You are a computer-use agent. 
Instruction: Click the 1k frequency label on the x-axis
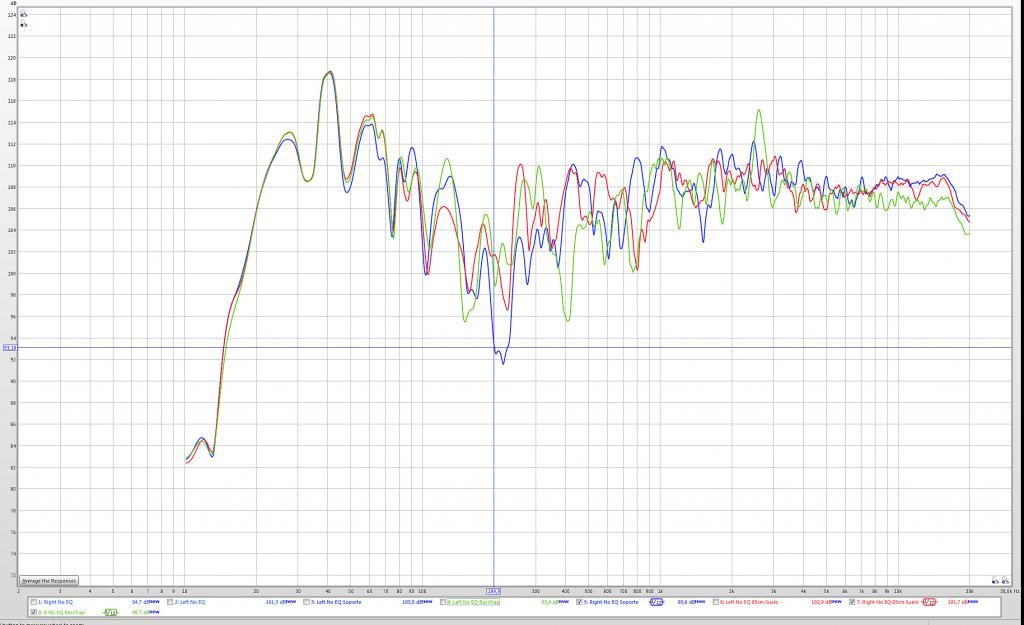660,591
